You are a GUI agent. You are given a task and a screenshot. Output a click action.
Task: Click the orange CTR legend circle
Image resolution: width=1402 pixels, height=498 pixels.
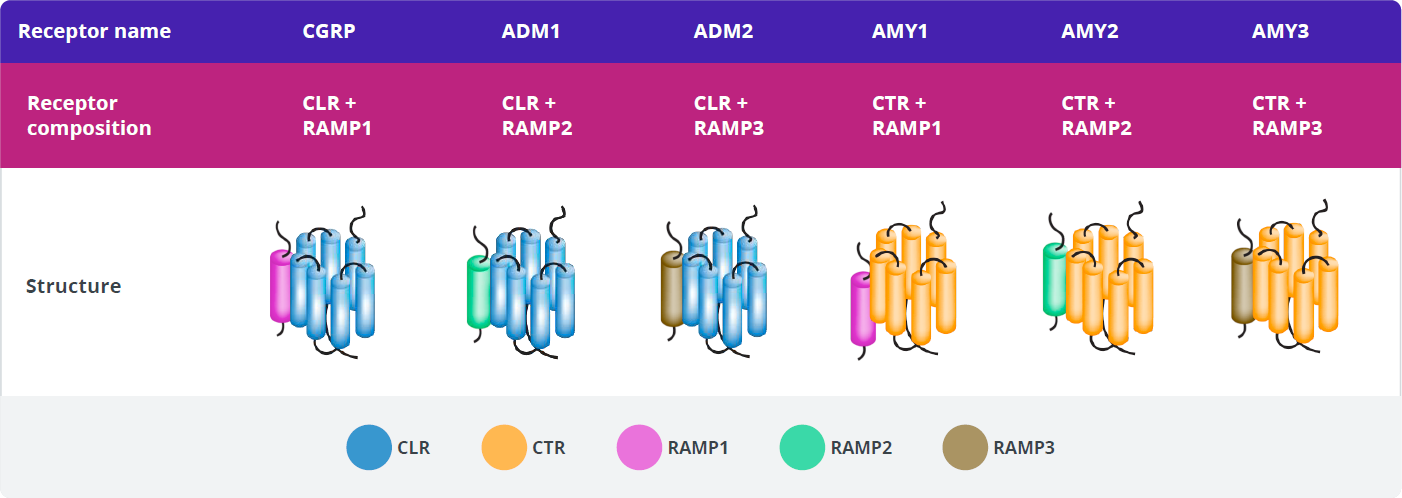tap(504, 448)
